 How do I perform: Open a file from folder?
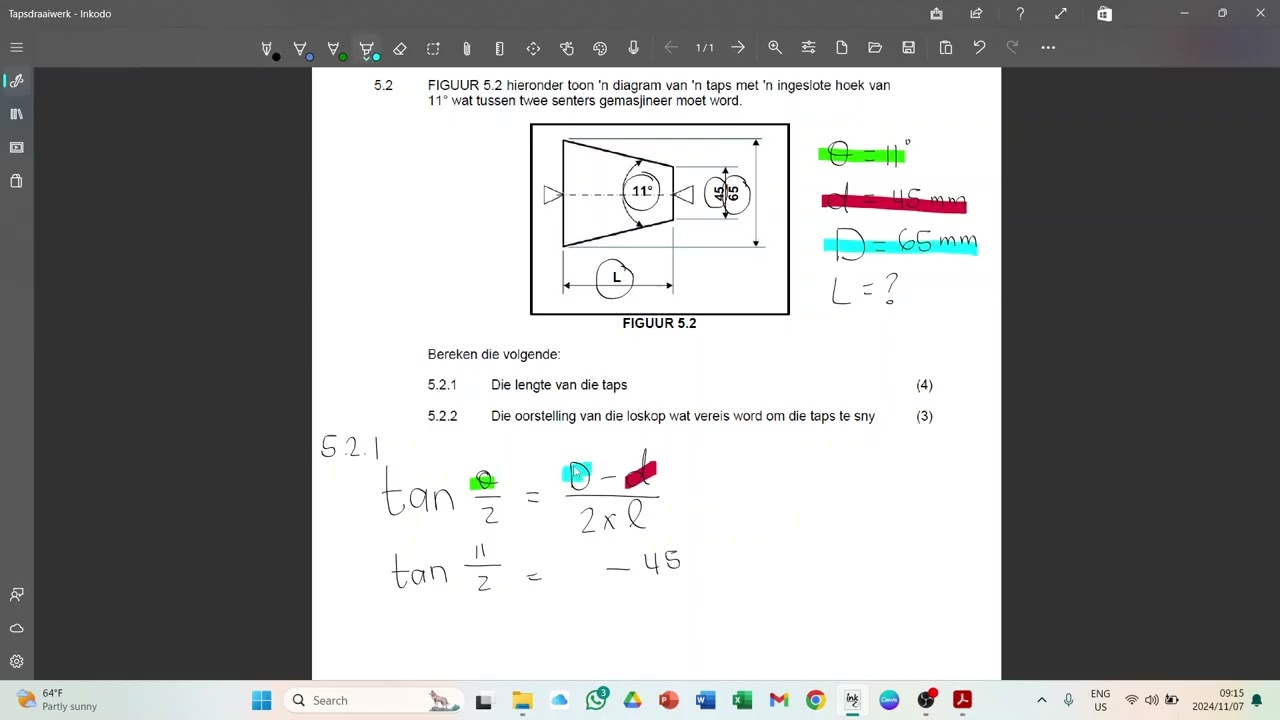[875, 48]
